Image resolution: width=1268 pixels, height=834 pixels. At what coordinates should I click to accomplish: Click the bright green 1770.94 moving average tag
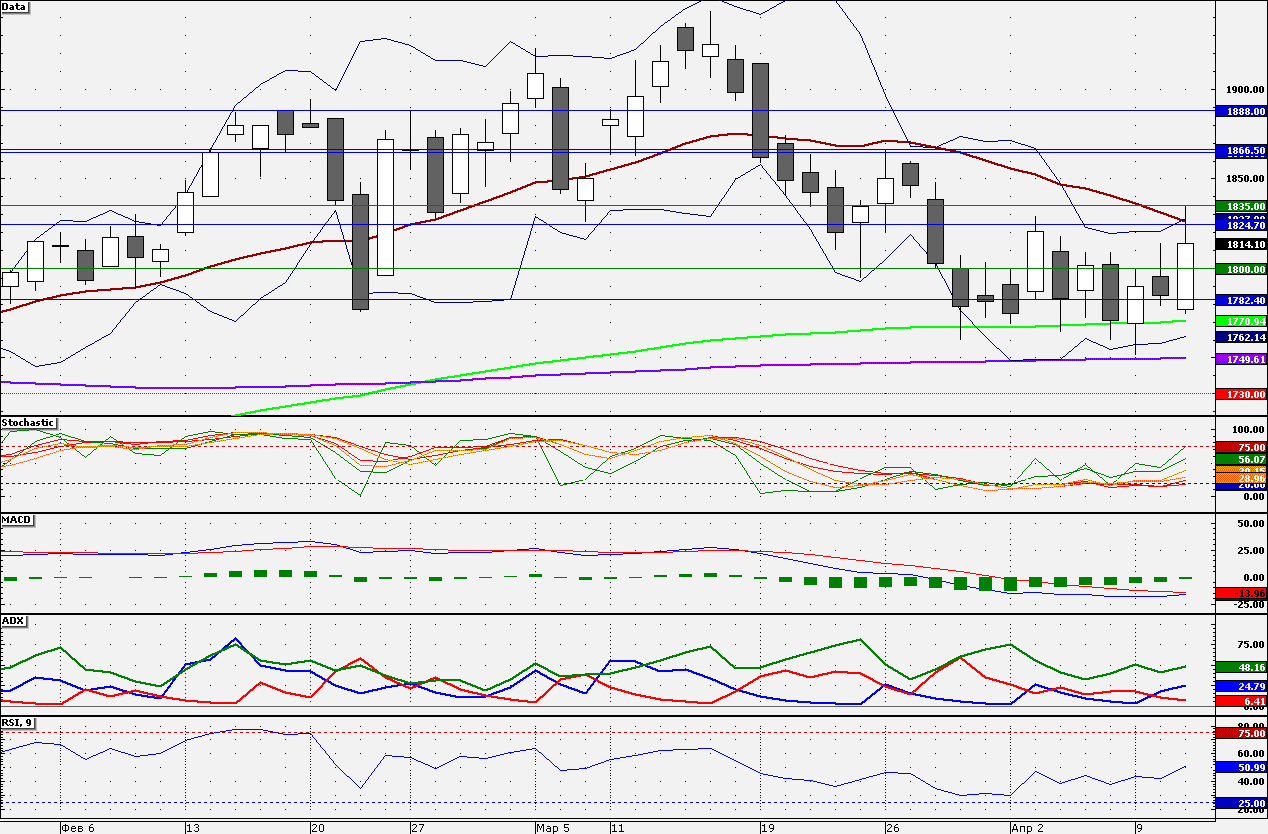(x=1241, y=321)
